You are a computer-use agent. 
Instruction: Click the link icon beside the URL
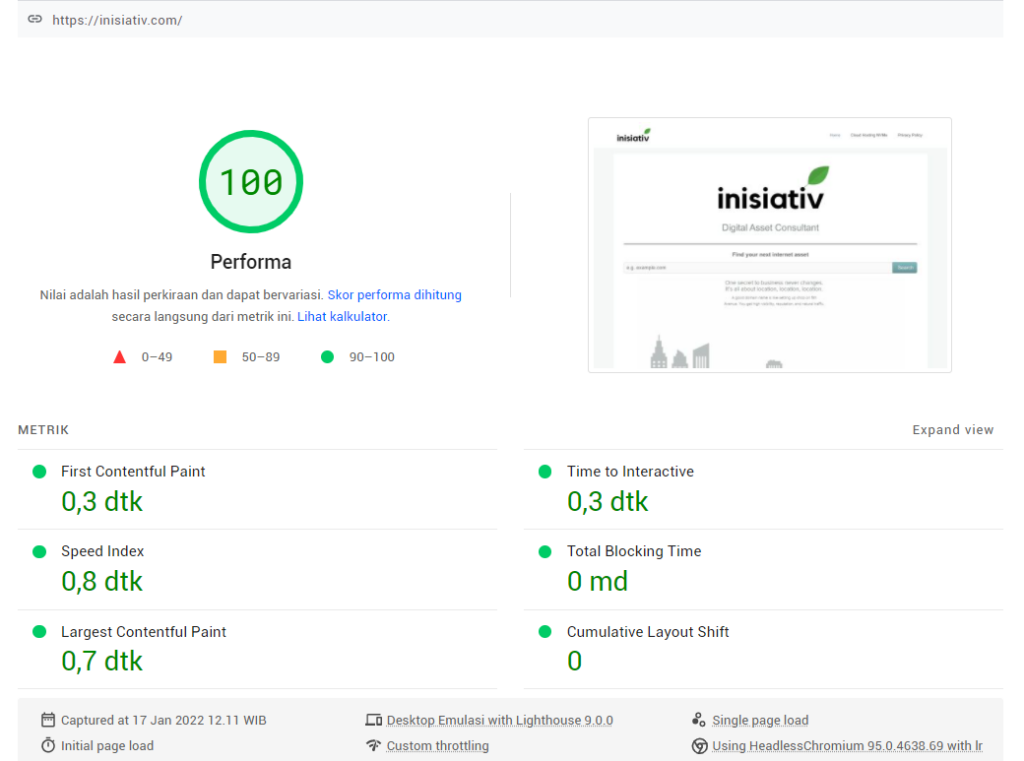click(x=35, y=20)
